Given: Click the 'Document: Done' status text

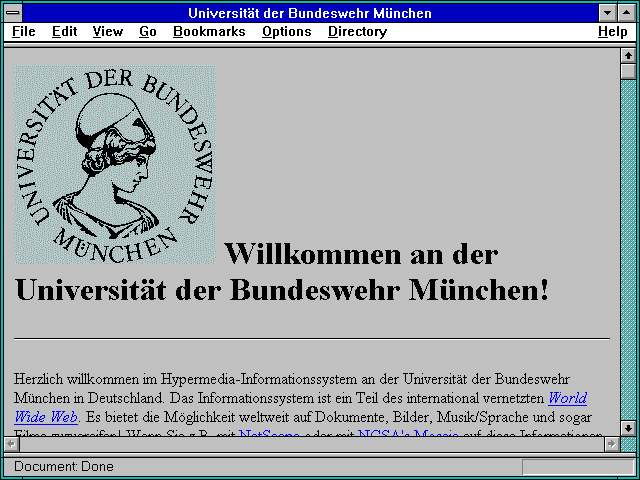Looking at the screenshot, I should click(64, 467).
